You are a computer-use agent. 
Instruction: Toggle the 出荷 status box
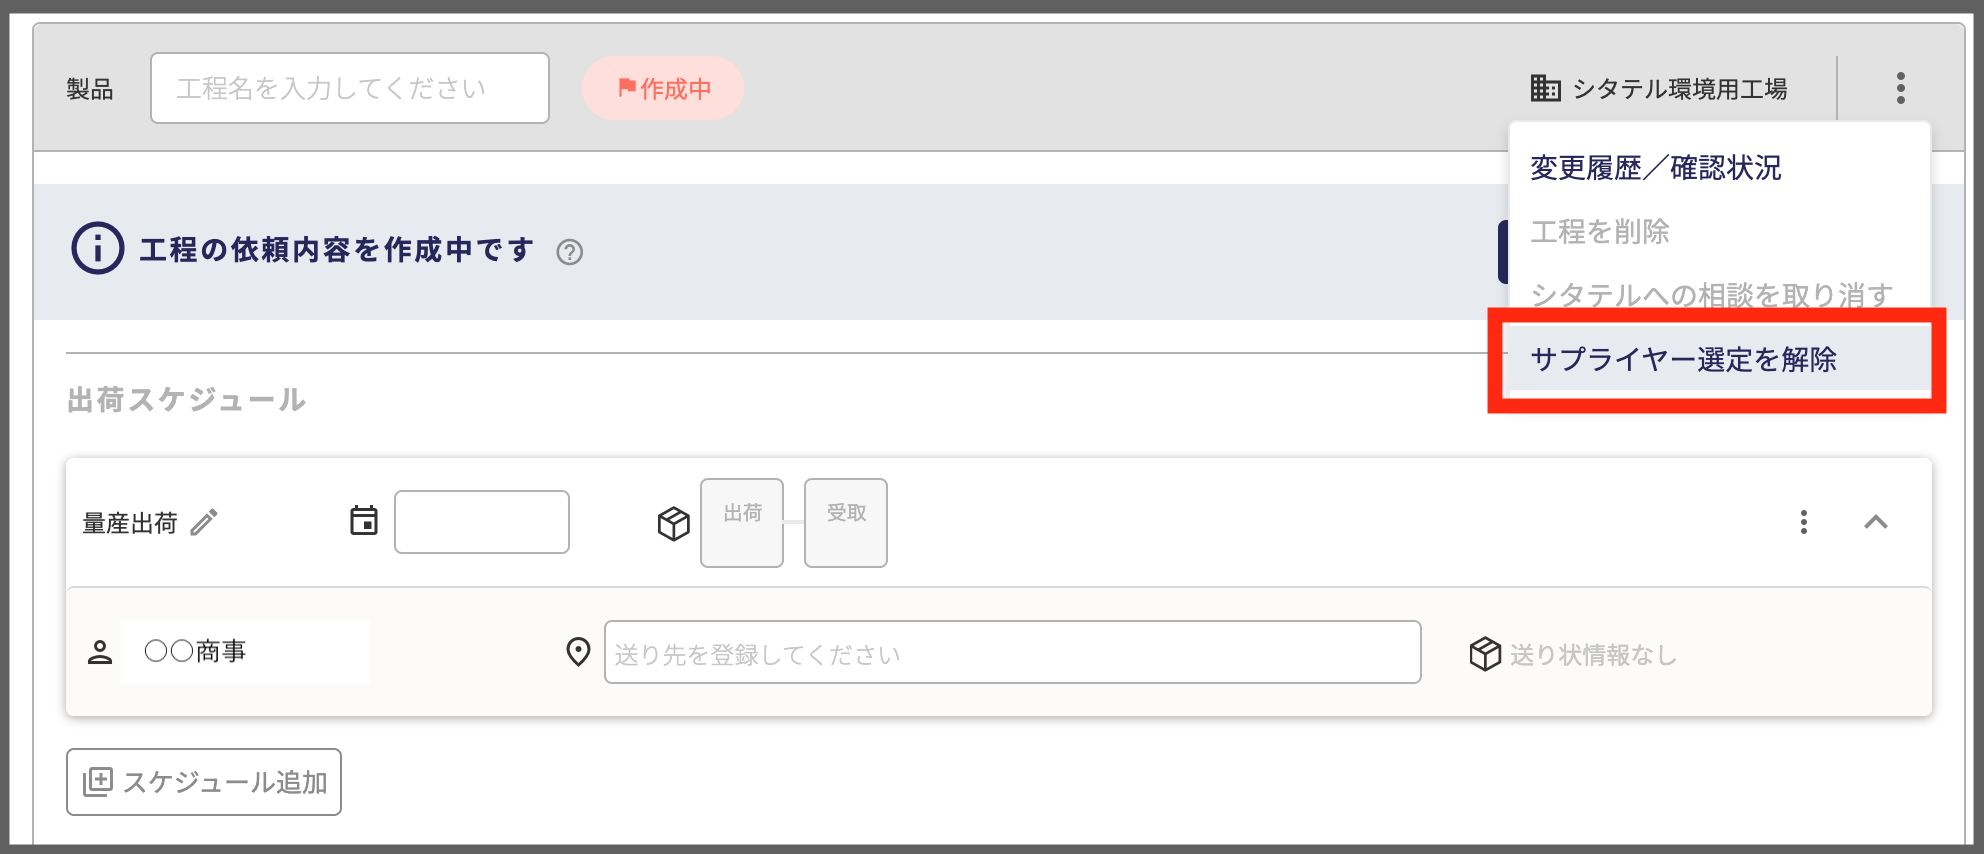pyautogui.click(x=742, y=523)
